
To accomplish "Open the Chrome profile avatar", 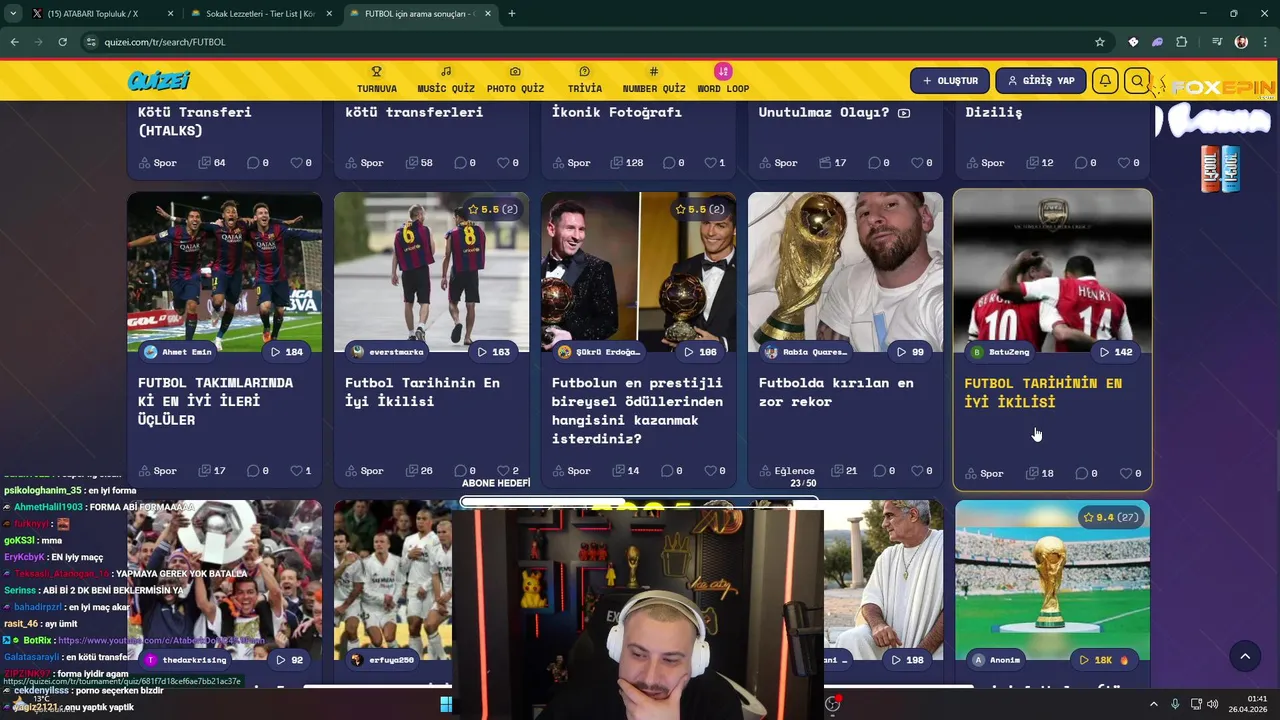I will [1242, 42].
